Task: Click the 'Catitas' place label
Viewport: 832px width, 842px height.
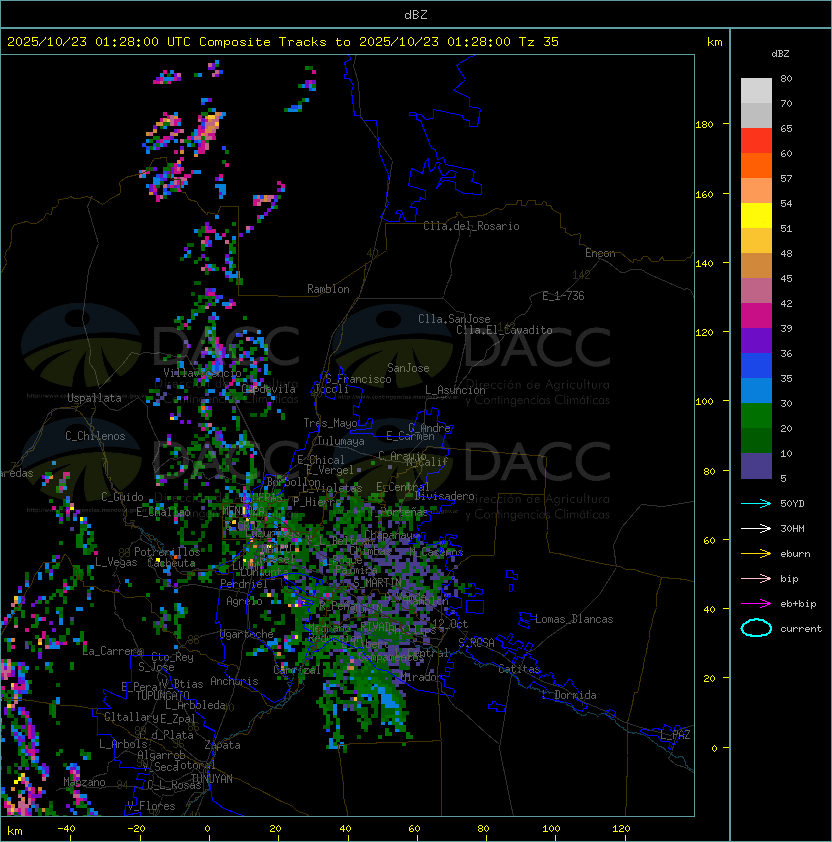Action: tap(519, 669)
